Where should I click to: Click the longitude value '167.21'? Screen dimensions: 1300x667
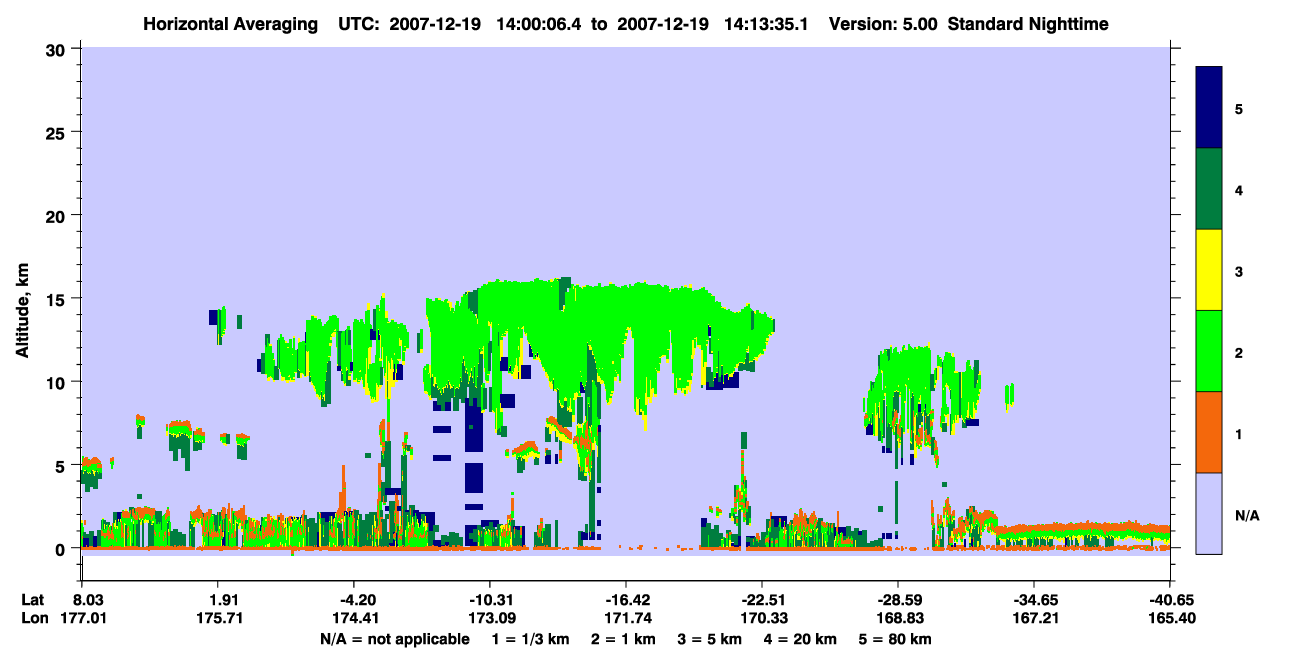point(1034,618)
